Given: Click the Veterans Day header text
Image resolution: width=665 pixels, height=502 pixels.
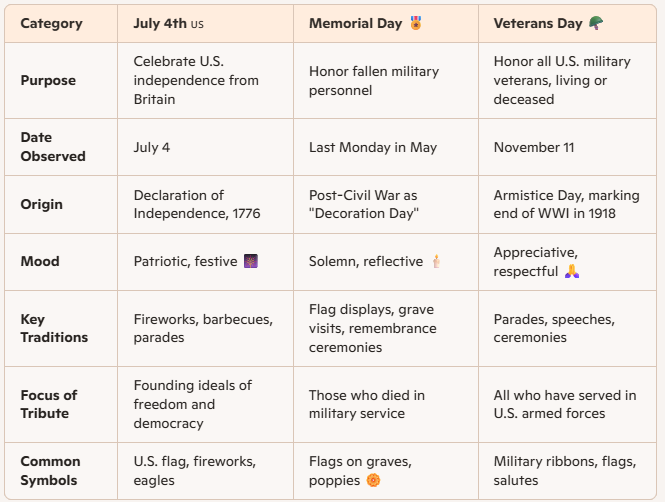Looking at the screenshot, I should [538, 23].
